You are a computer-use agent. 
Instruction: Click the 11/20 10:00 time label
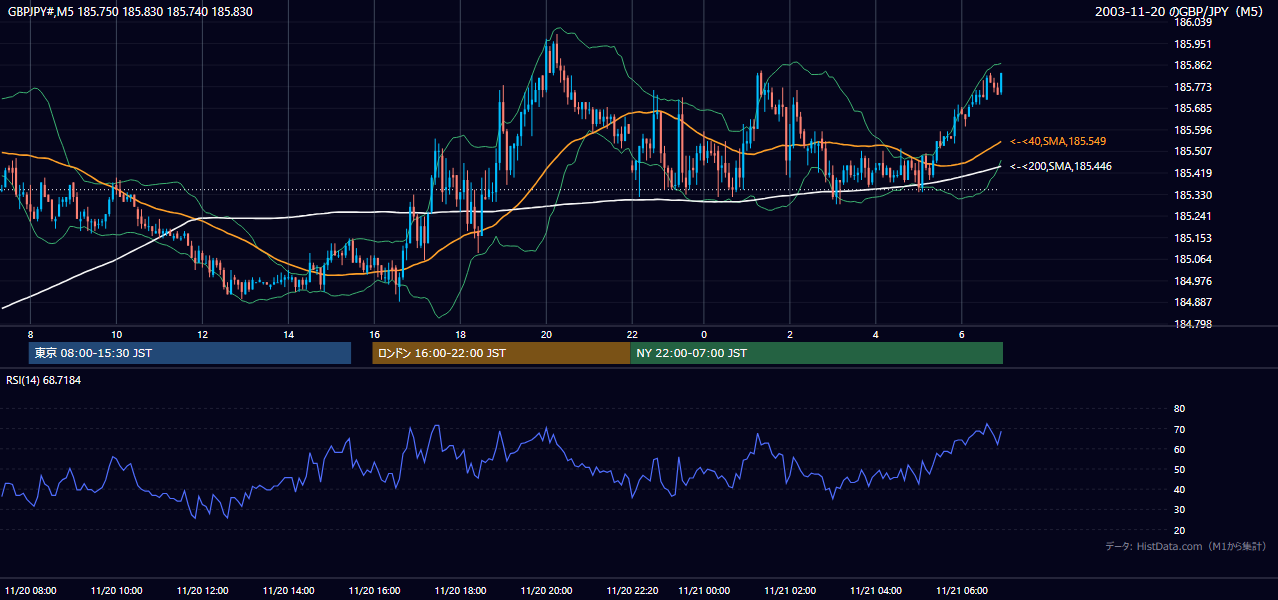pos(117,590)
